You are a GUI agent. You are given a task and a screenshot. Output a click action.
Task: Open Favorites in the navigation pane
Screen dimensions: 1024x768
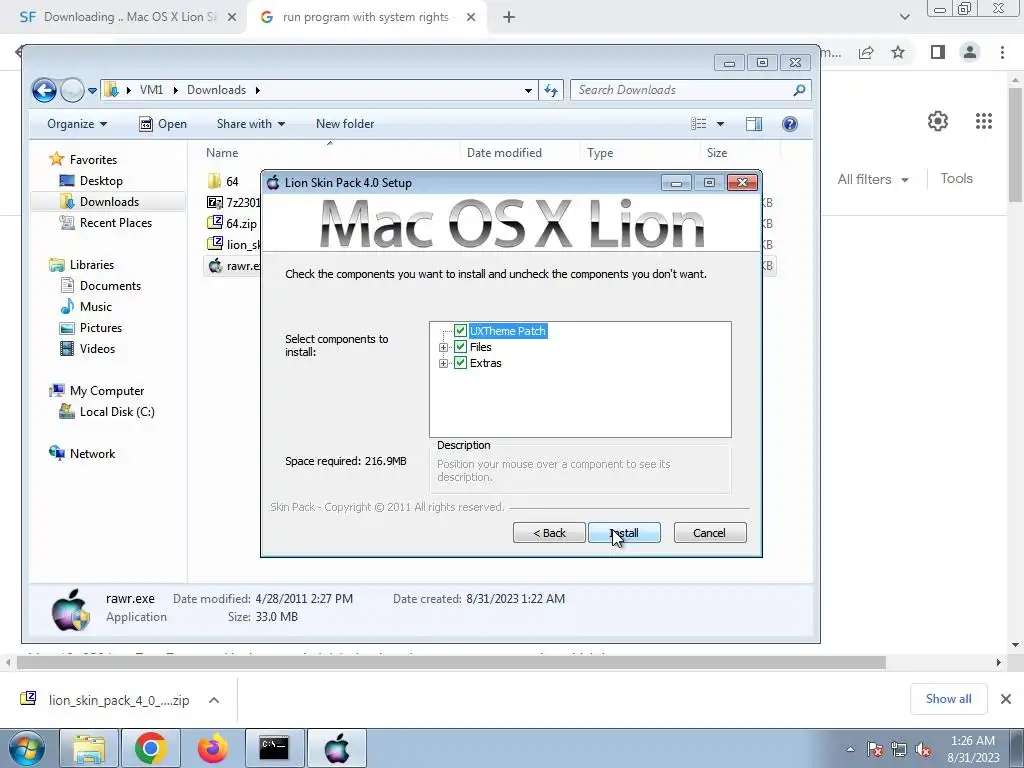point(93,159)
